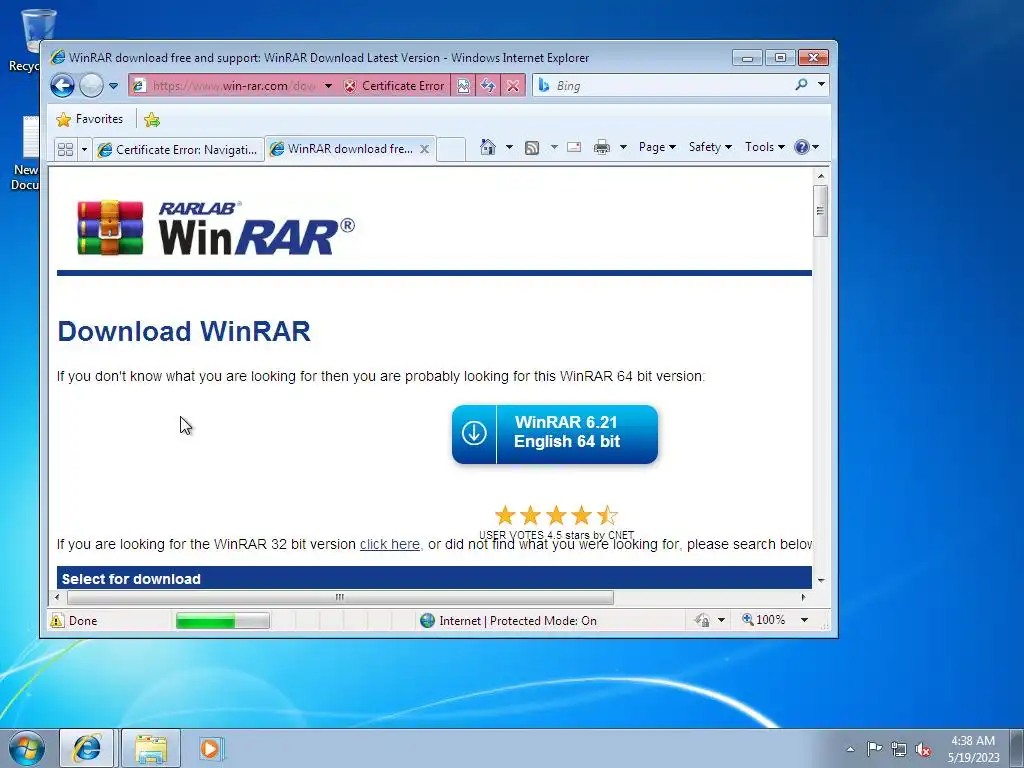1024x768 pixels.
Task: Click the vertical scrollbar down arrow
Action: coord(821,580)
